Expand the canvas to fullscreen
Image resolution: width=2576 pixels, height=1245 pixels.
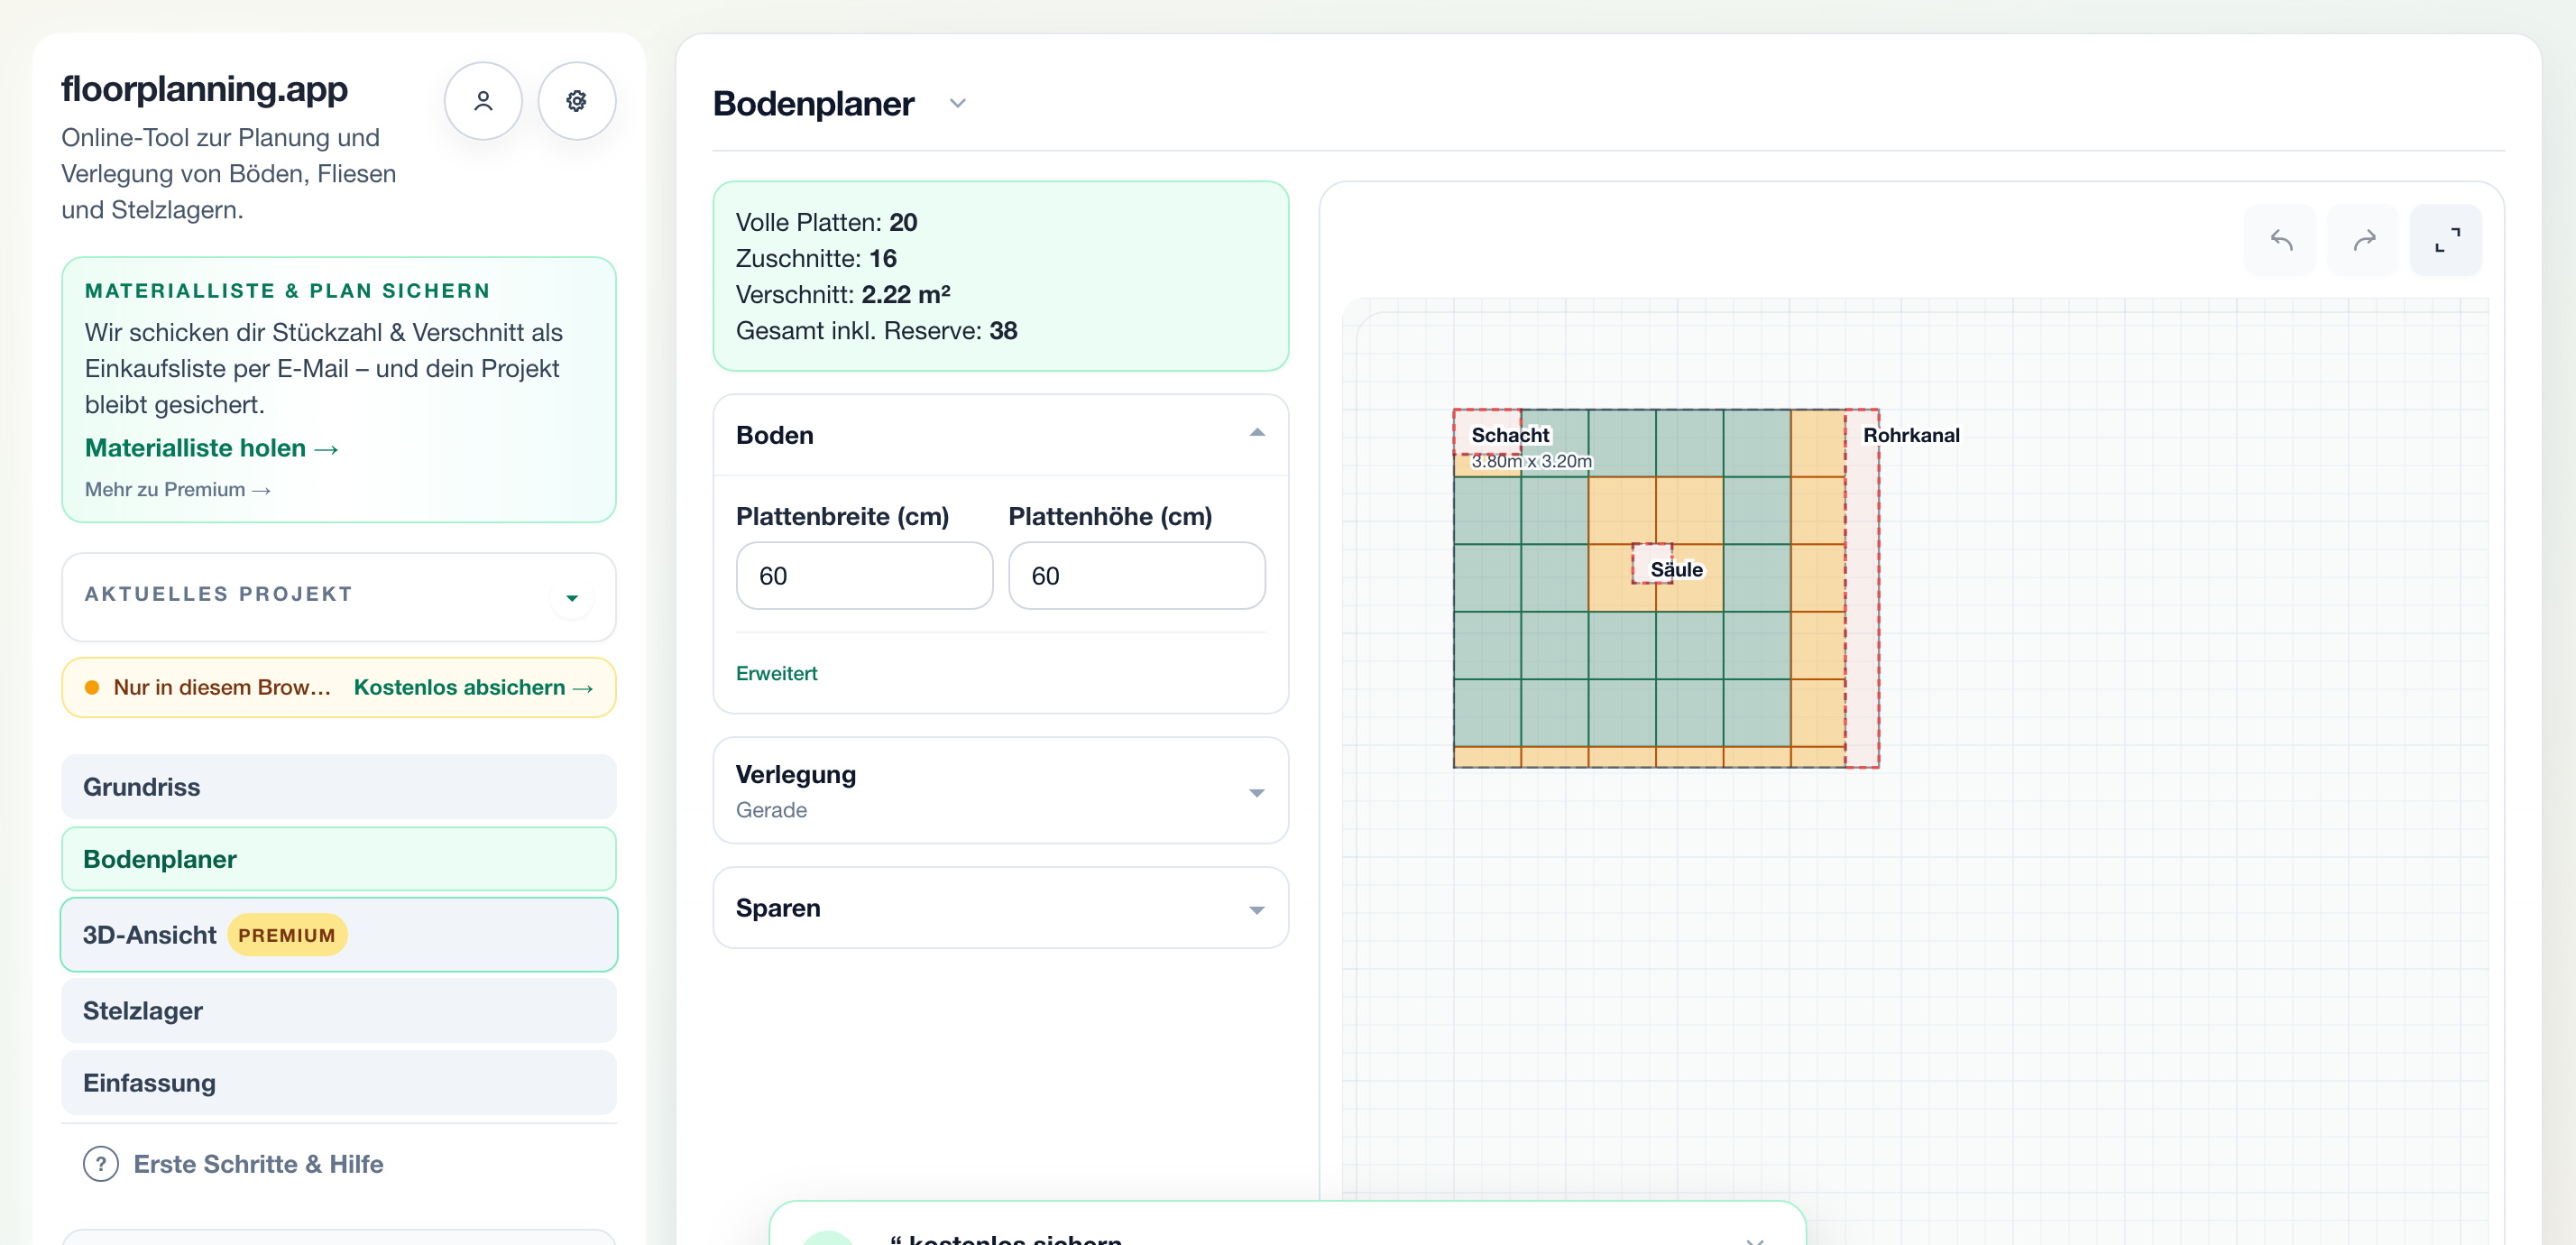pyautogui.click(x=2447, y=240)
